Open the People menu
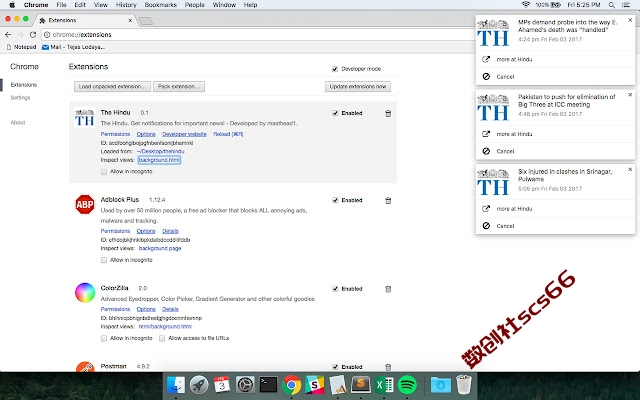 click(195, 5)
